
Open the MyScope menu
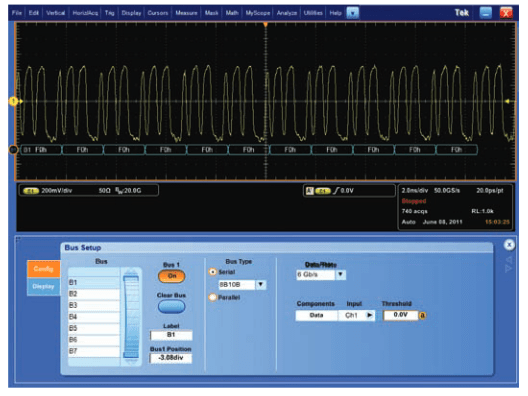(258, 13)
